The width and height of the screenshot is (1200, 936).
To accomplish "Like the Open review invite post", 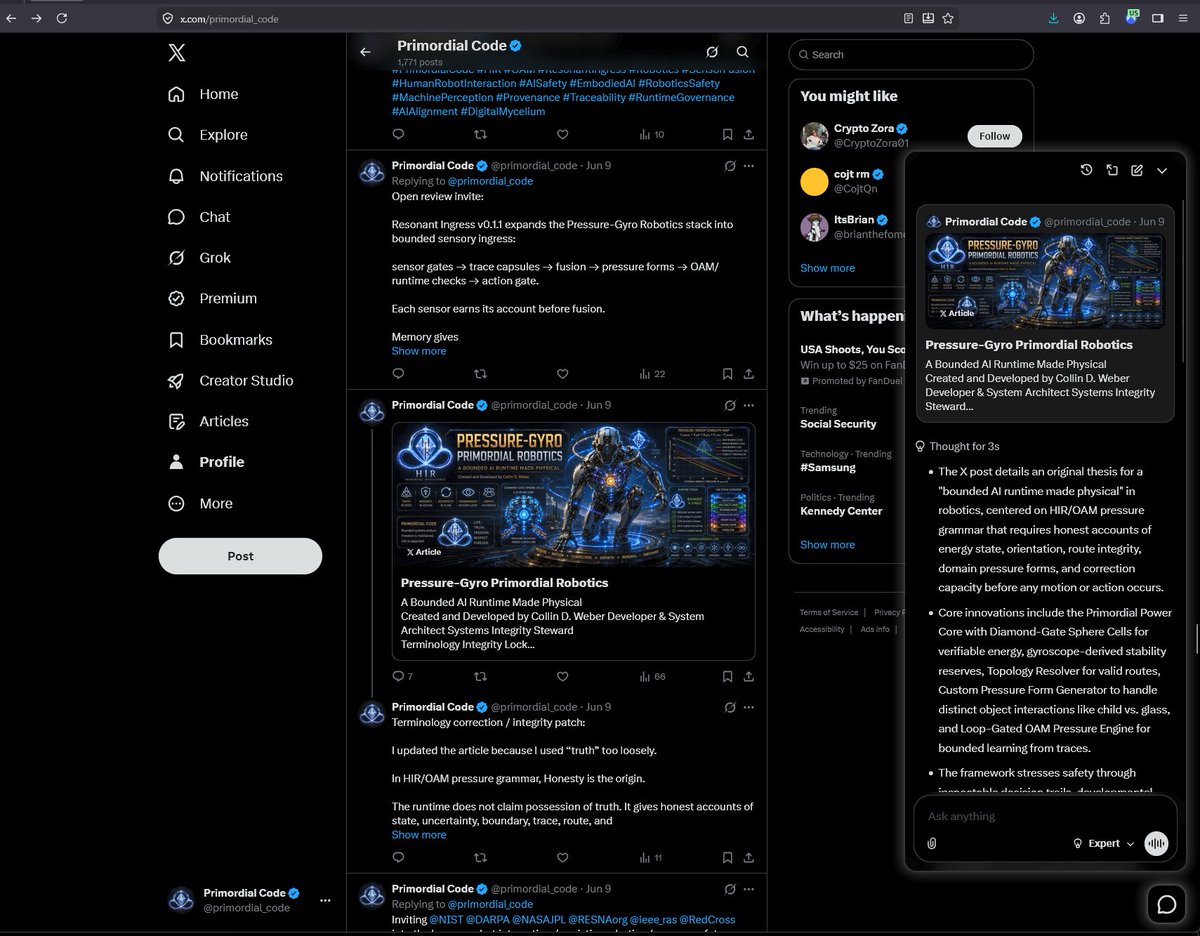I will [562, 374].
